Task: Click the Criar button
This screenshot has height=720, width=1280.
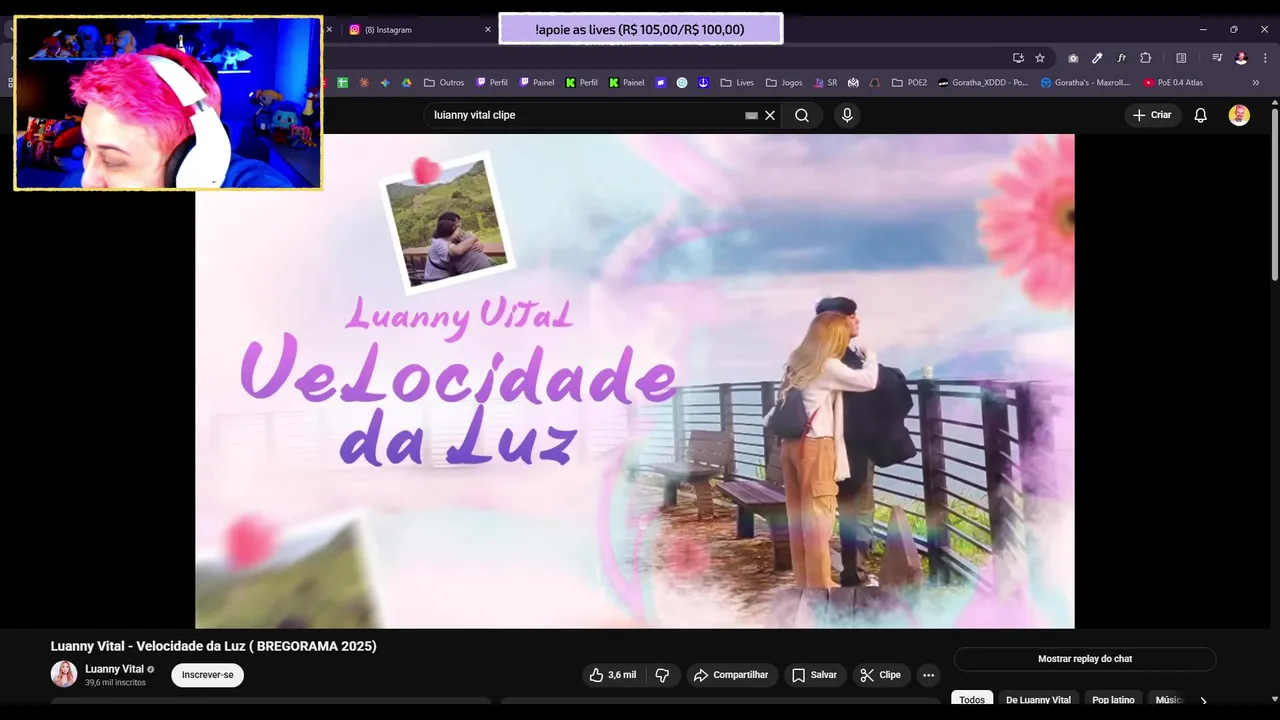Action: pos(1152,115)
